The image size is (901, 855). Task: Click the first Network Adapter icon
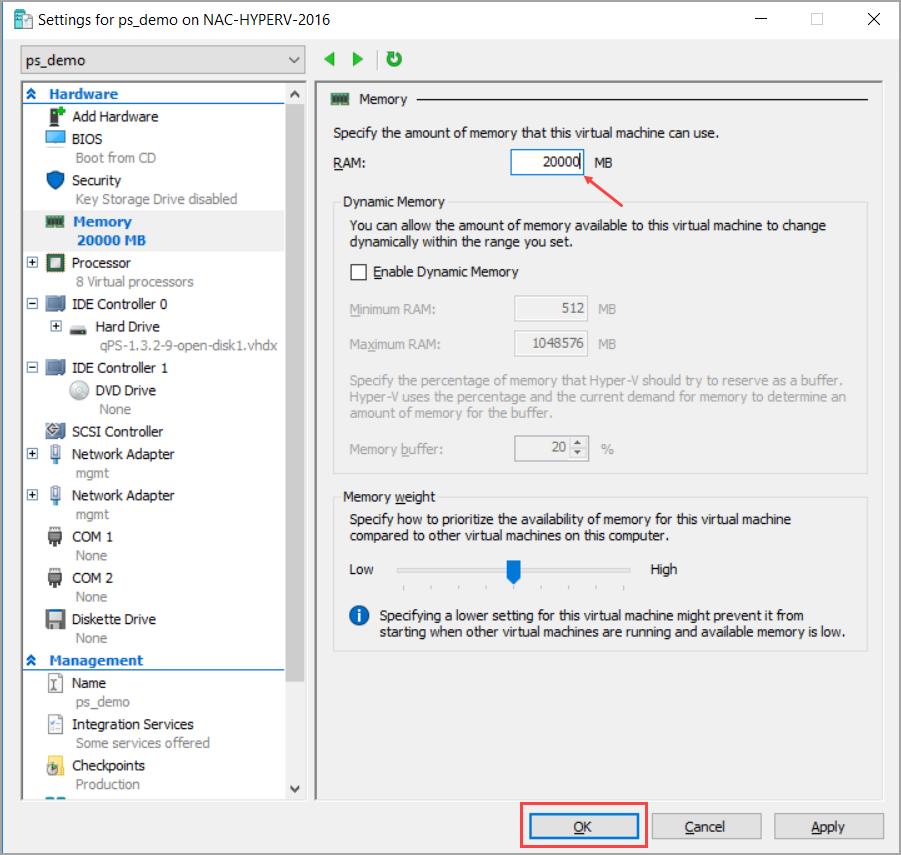tap(55, 454)
